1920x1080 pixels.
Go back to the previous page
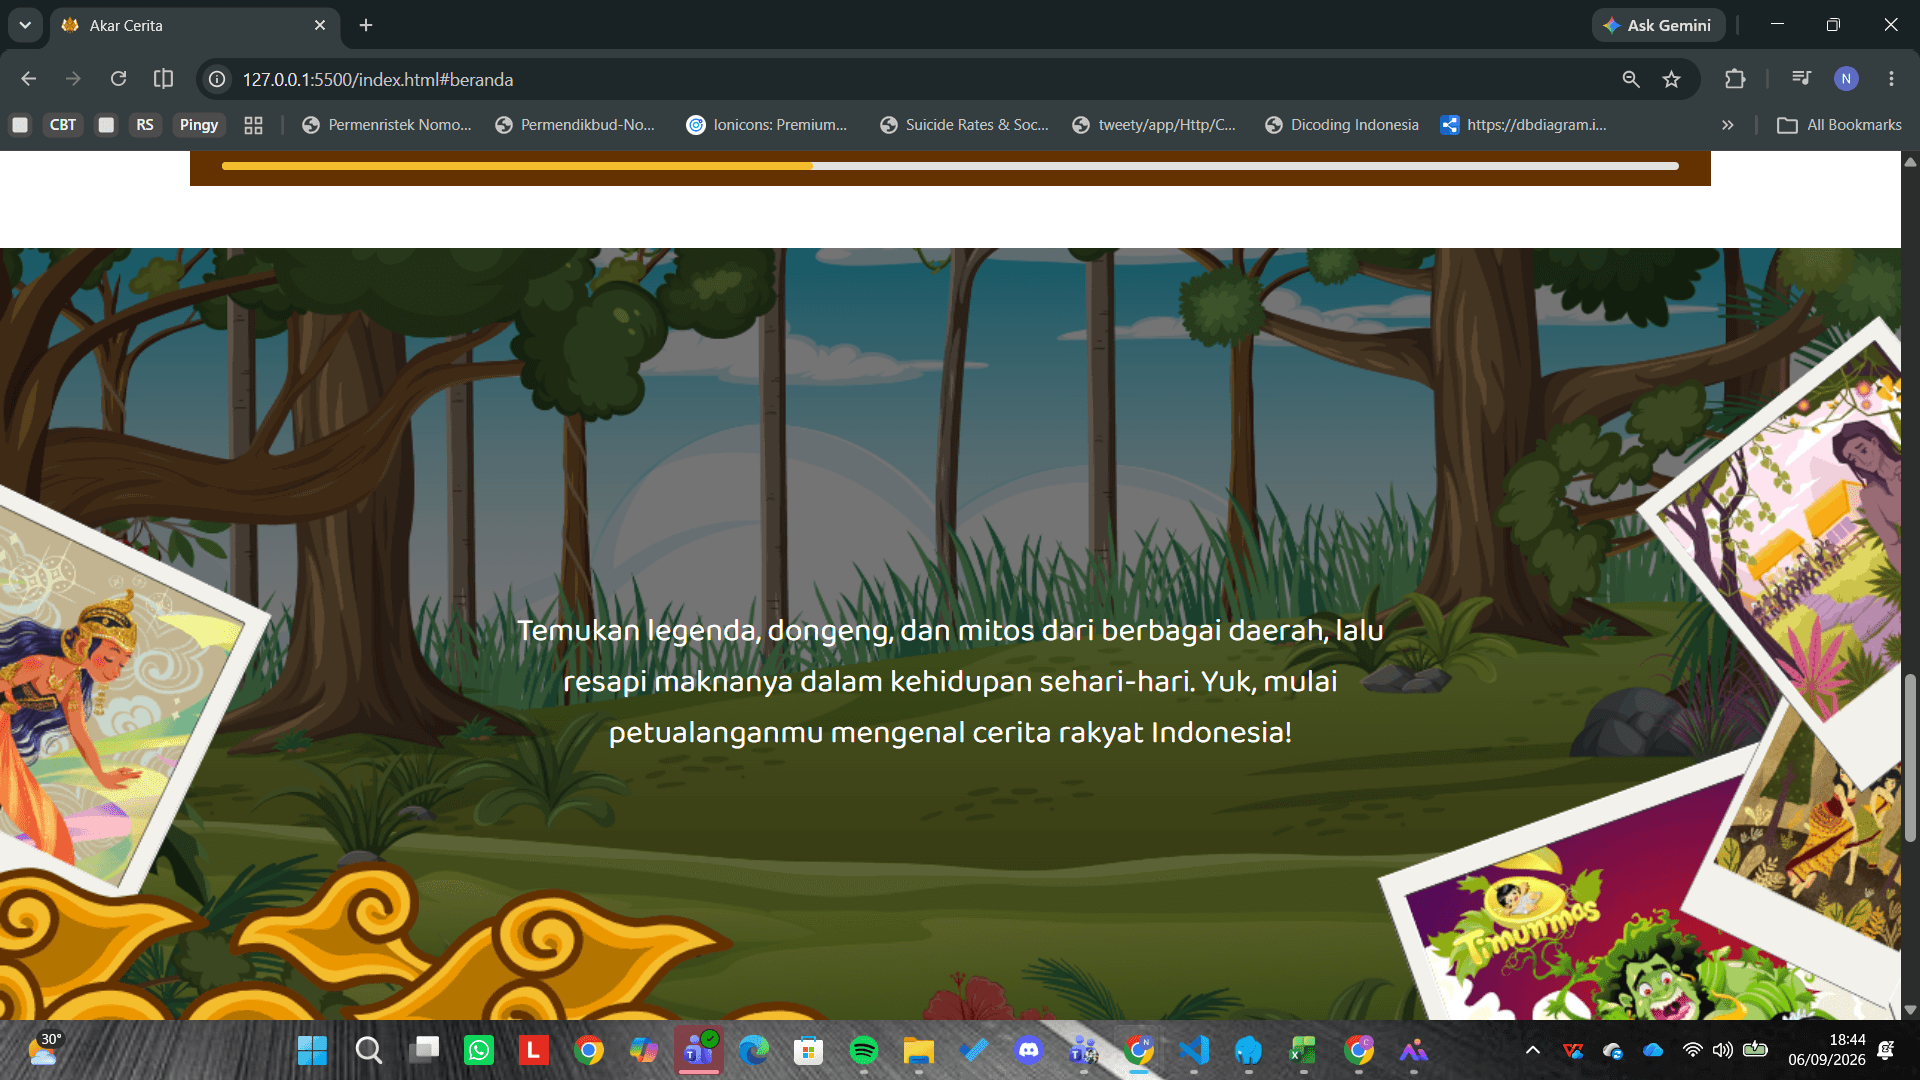click(x=29, y=79)
